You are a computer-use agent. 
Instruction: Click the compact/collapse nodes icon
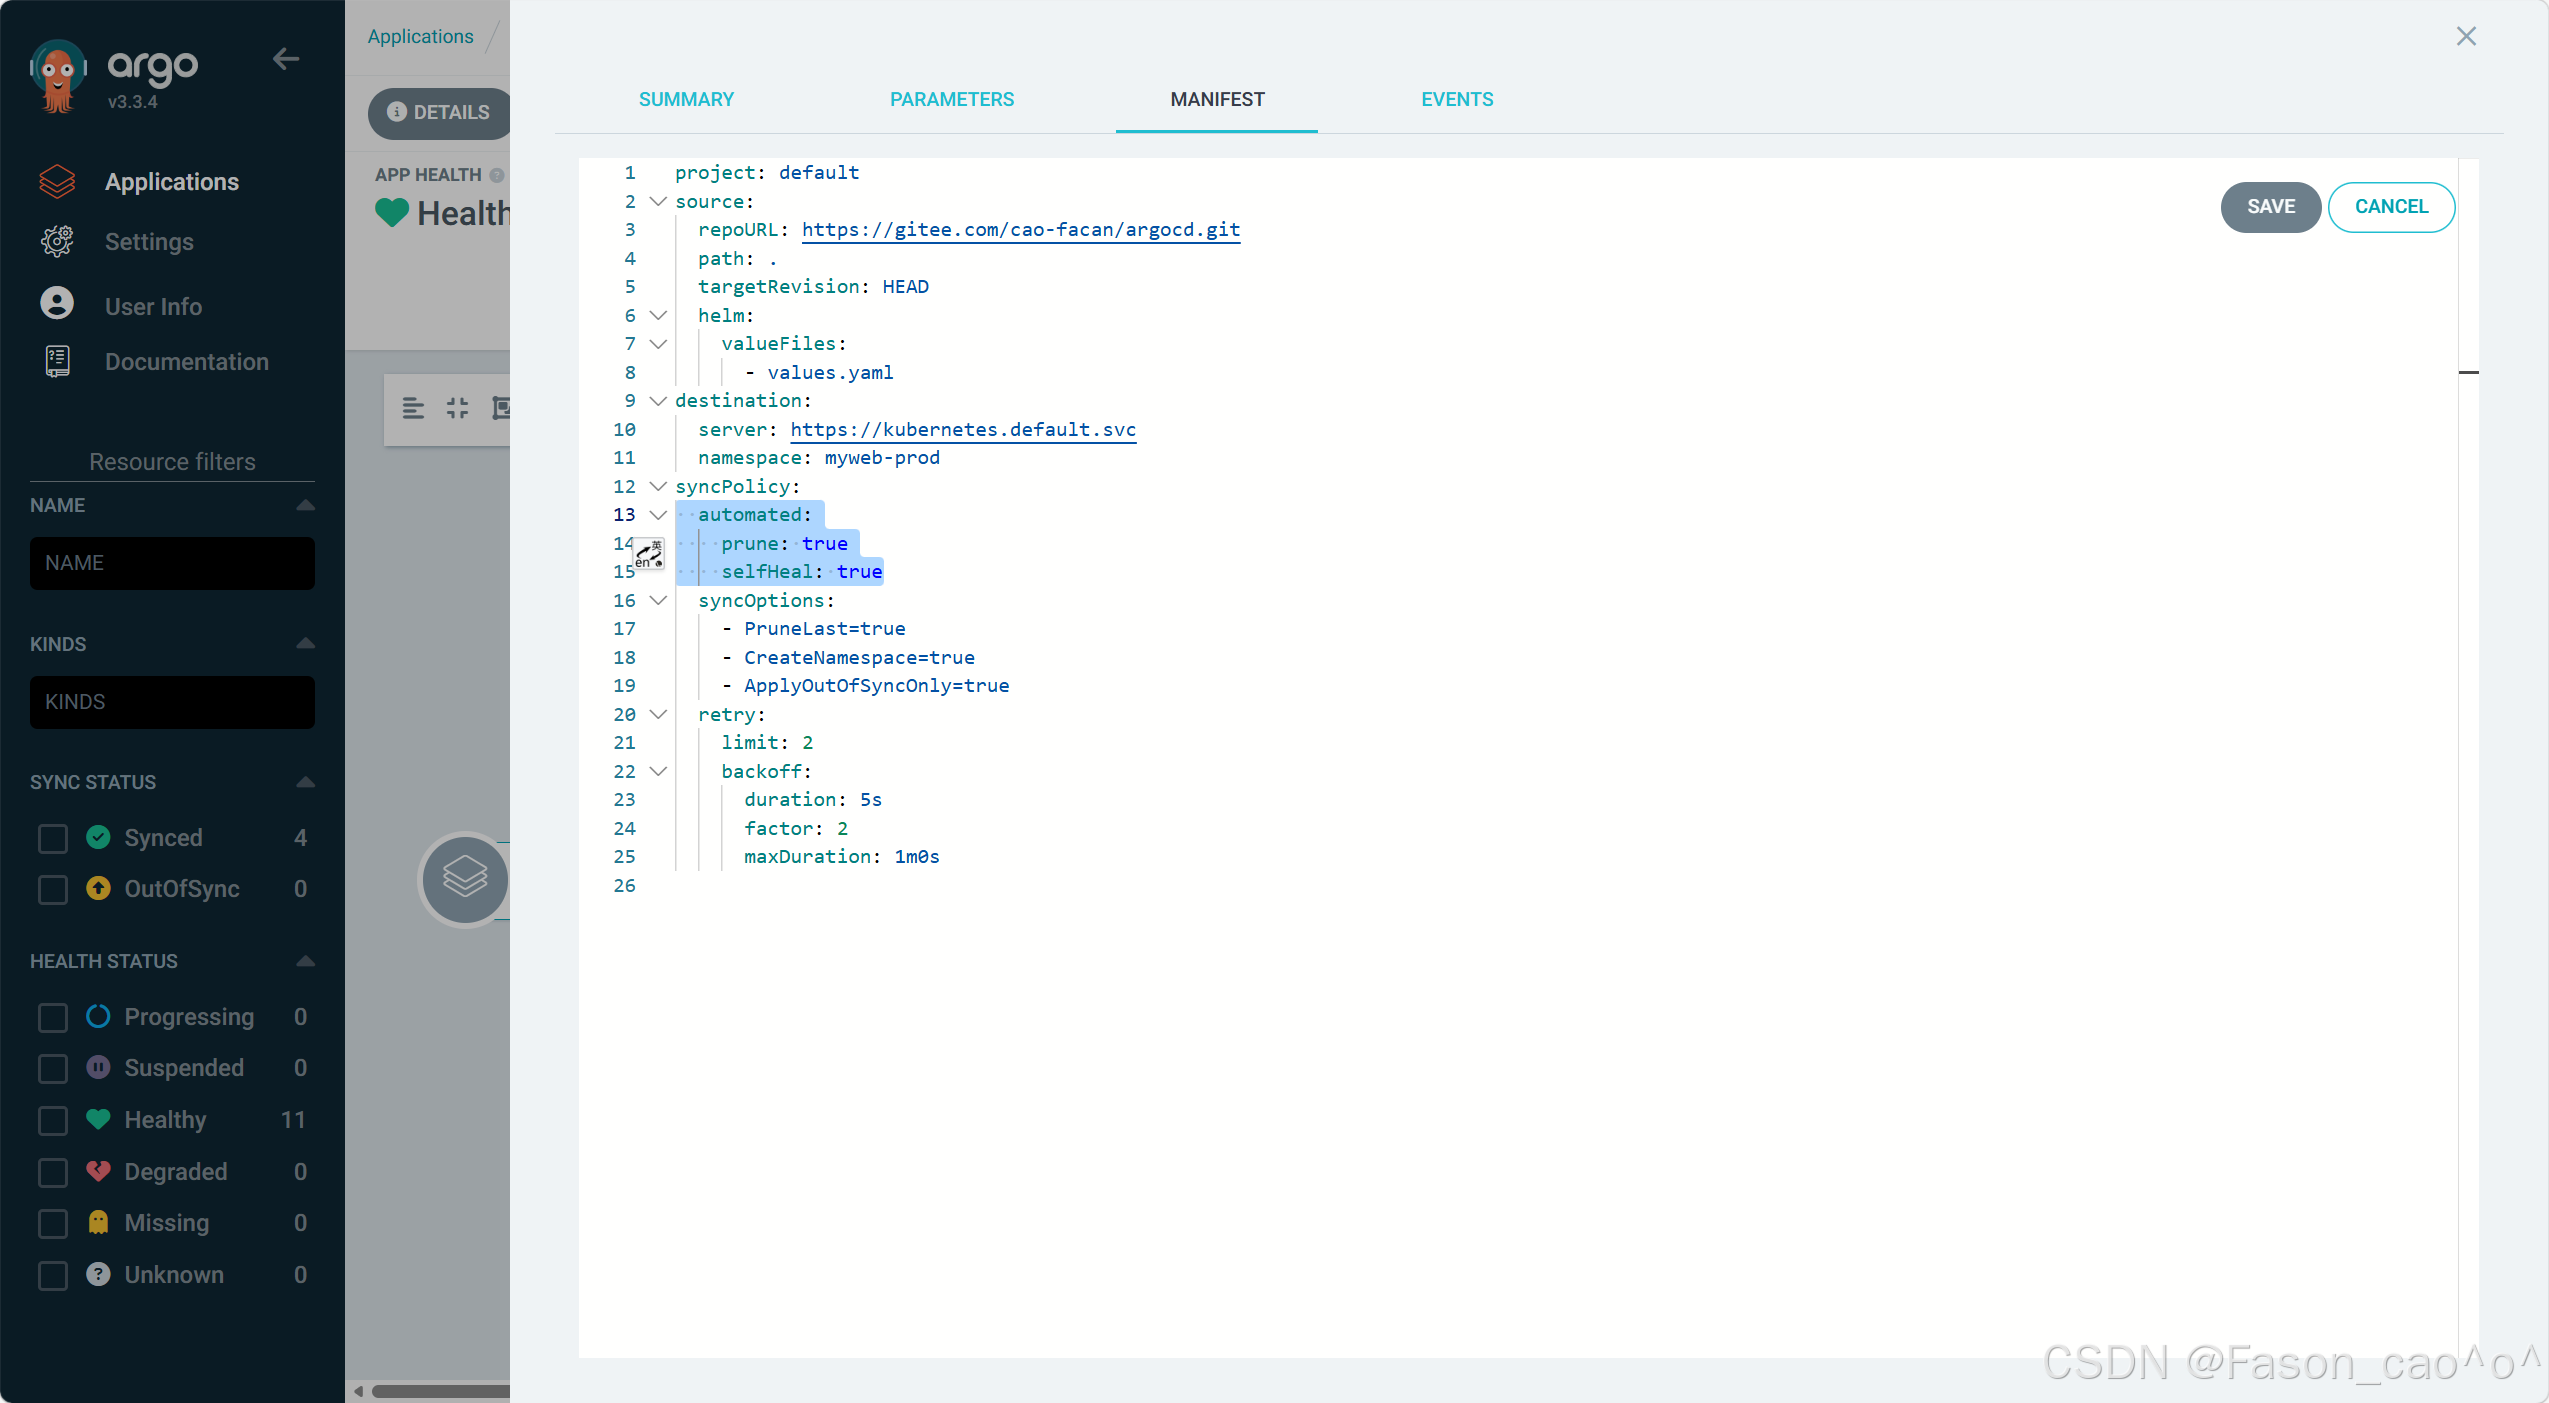tap(457, 408)
